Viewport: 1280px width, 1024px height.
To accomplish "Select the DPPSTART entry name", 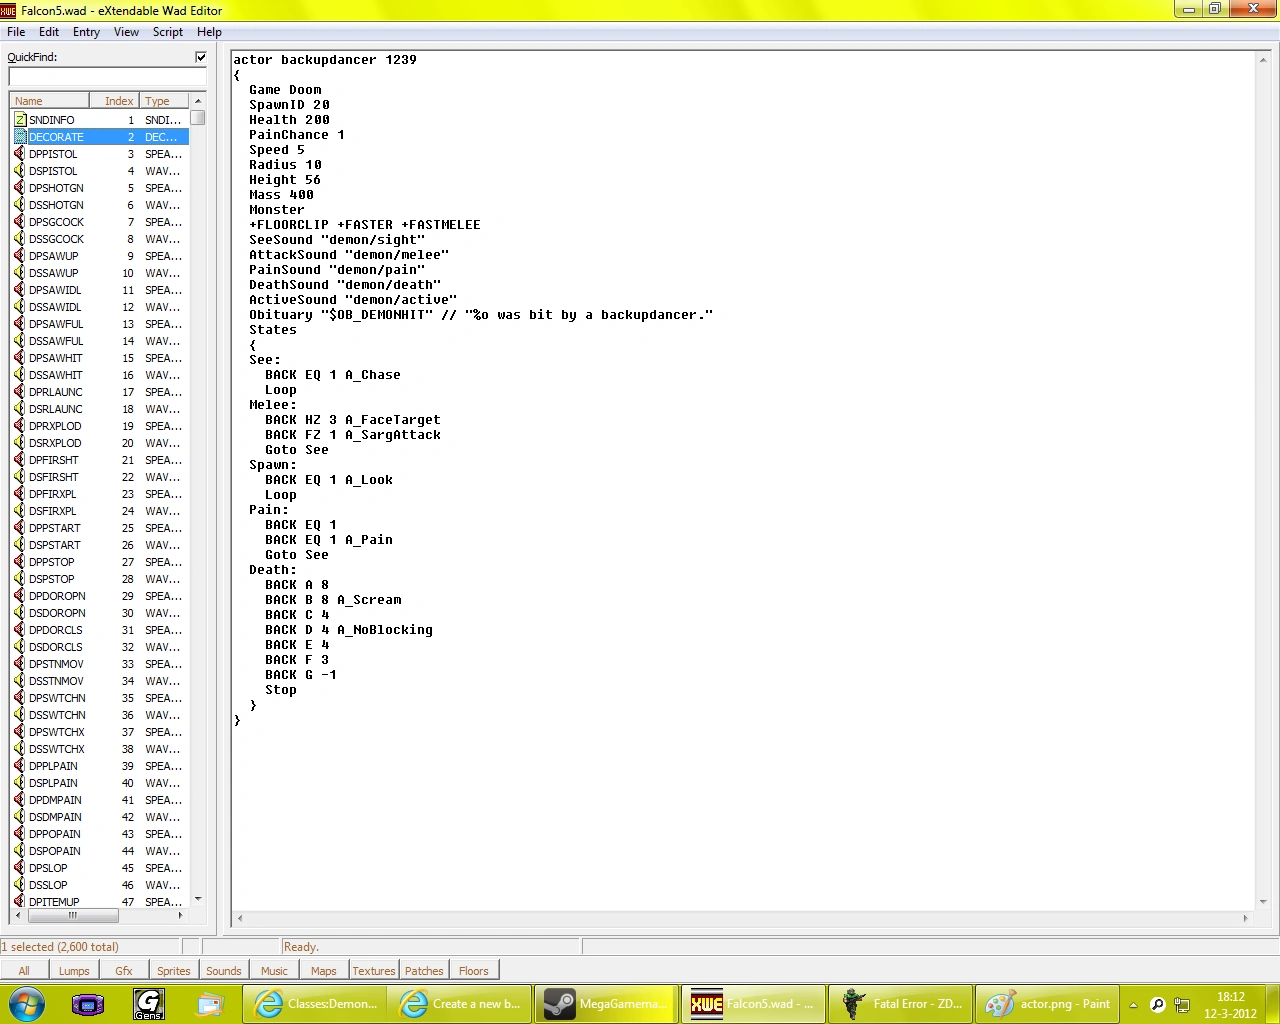I will click(55, 528).
